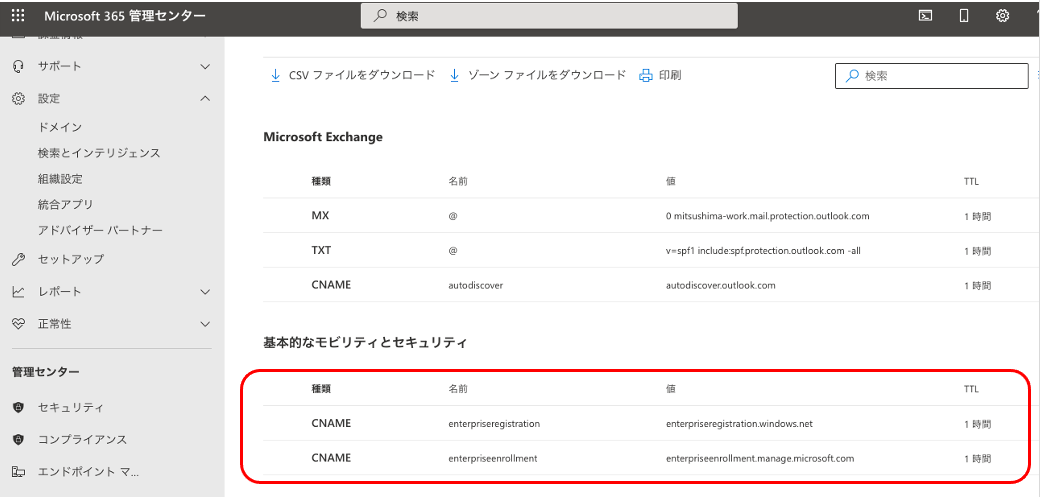Open 組織設定 in the sidebar
The height and width of the screenshot is (497, 1040).
(60, 179)
